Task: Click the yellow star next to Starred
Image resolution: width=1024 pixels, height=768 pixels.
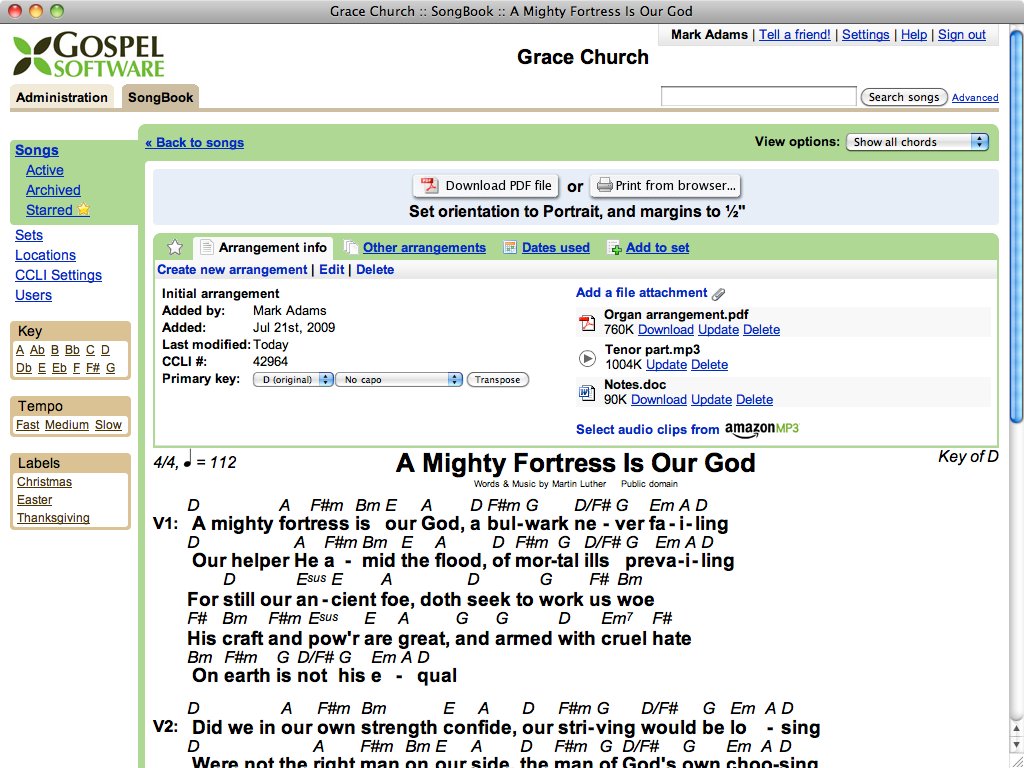Action: click(x=84, y=210)
